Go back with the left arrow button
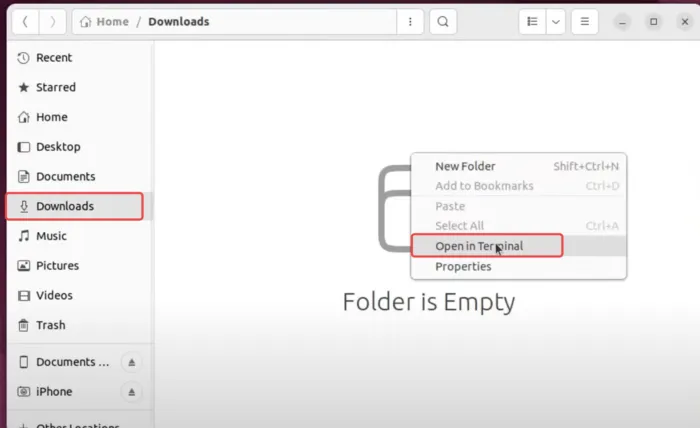700x428 pixels. 25,21
